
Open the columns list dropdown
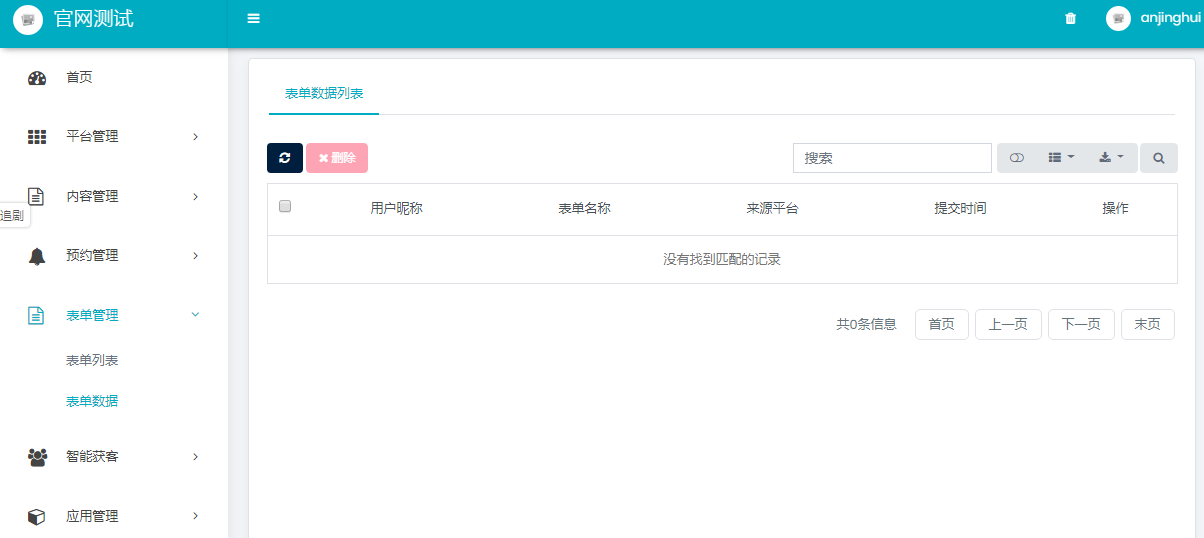pyautogui.click(x=1060, y=158)
